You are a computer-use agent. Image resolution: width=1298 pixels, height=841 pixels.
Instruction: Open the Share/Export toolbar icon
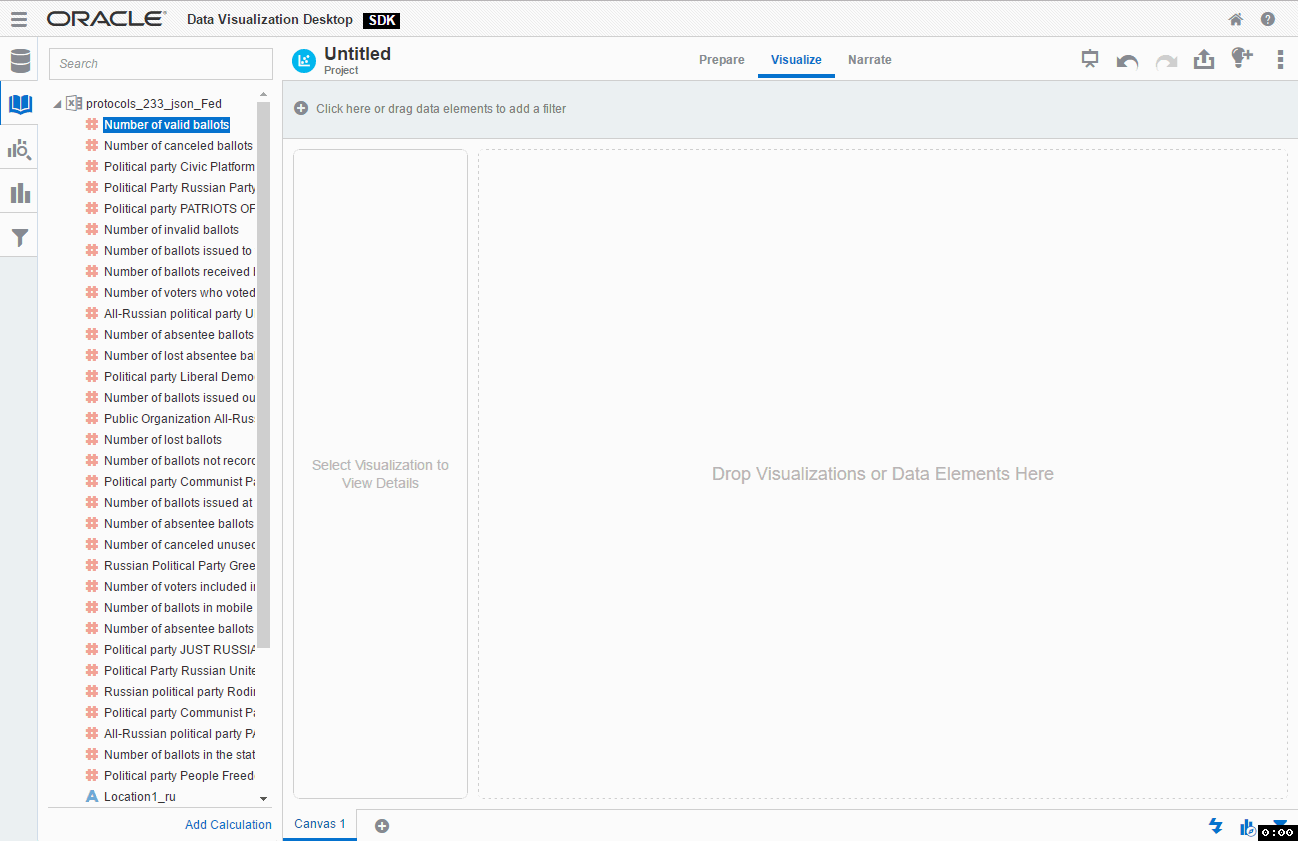coord(1204,60)
